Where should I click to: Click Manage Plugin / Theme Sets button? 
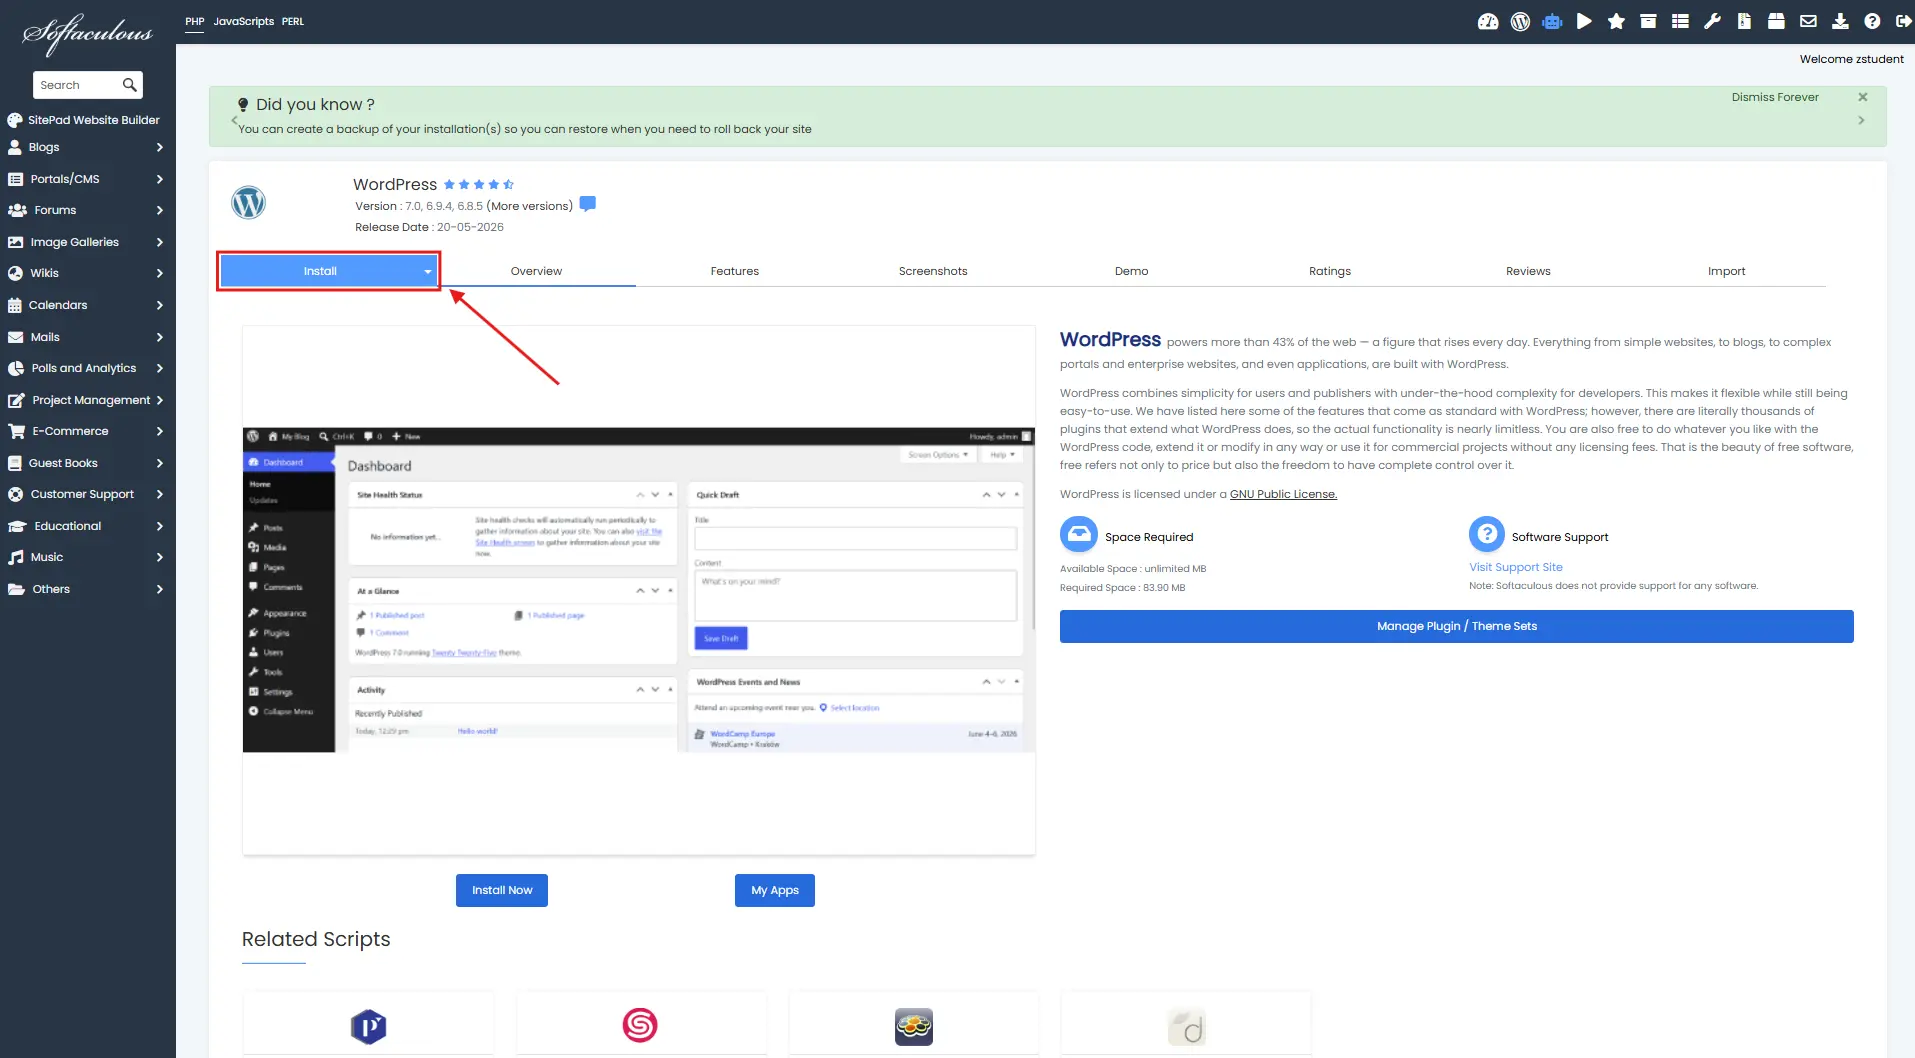(1456, 626)
